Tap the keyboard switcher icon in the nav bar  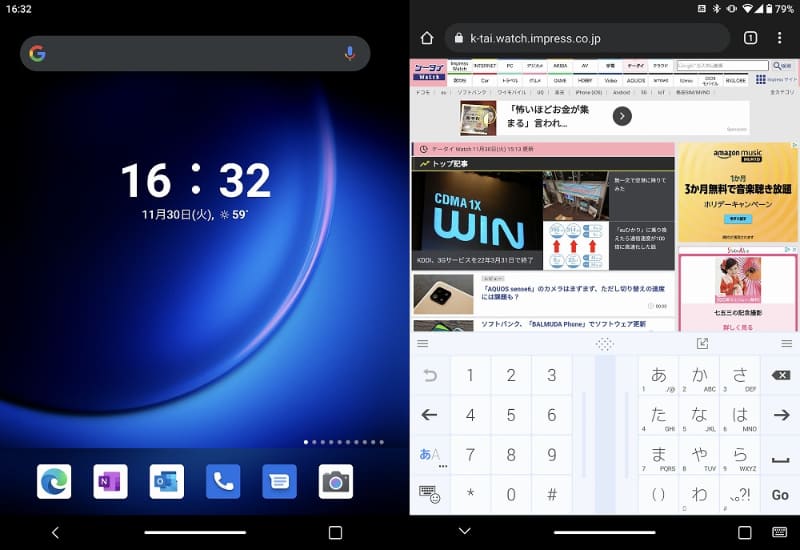(779, 532)
